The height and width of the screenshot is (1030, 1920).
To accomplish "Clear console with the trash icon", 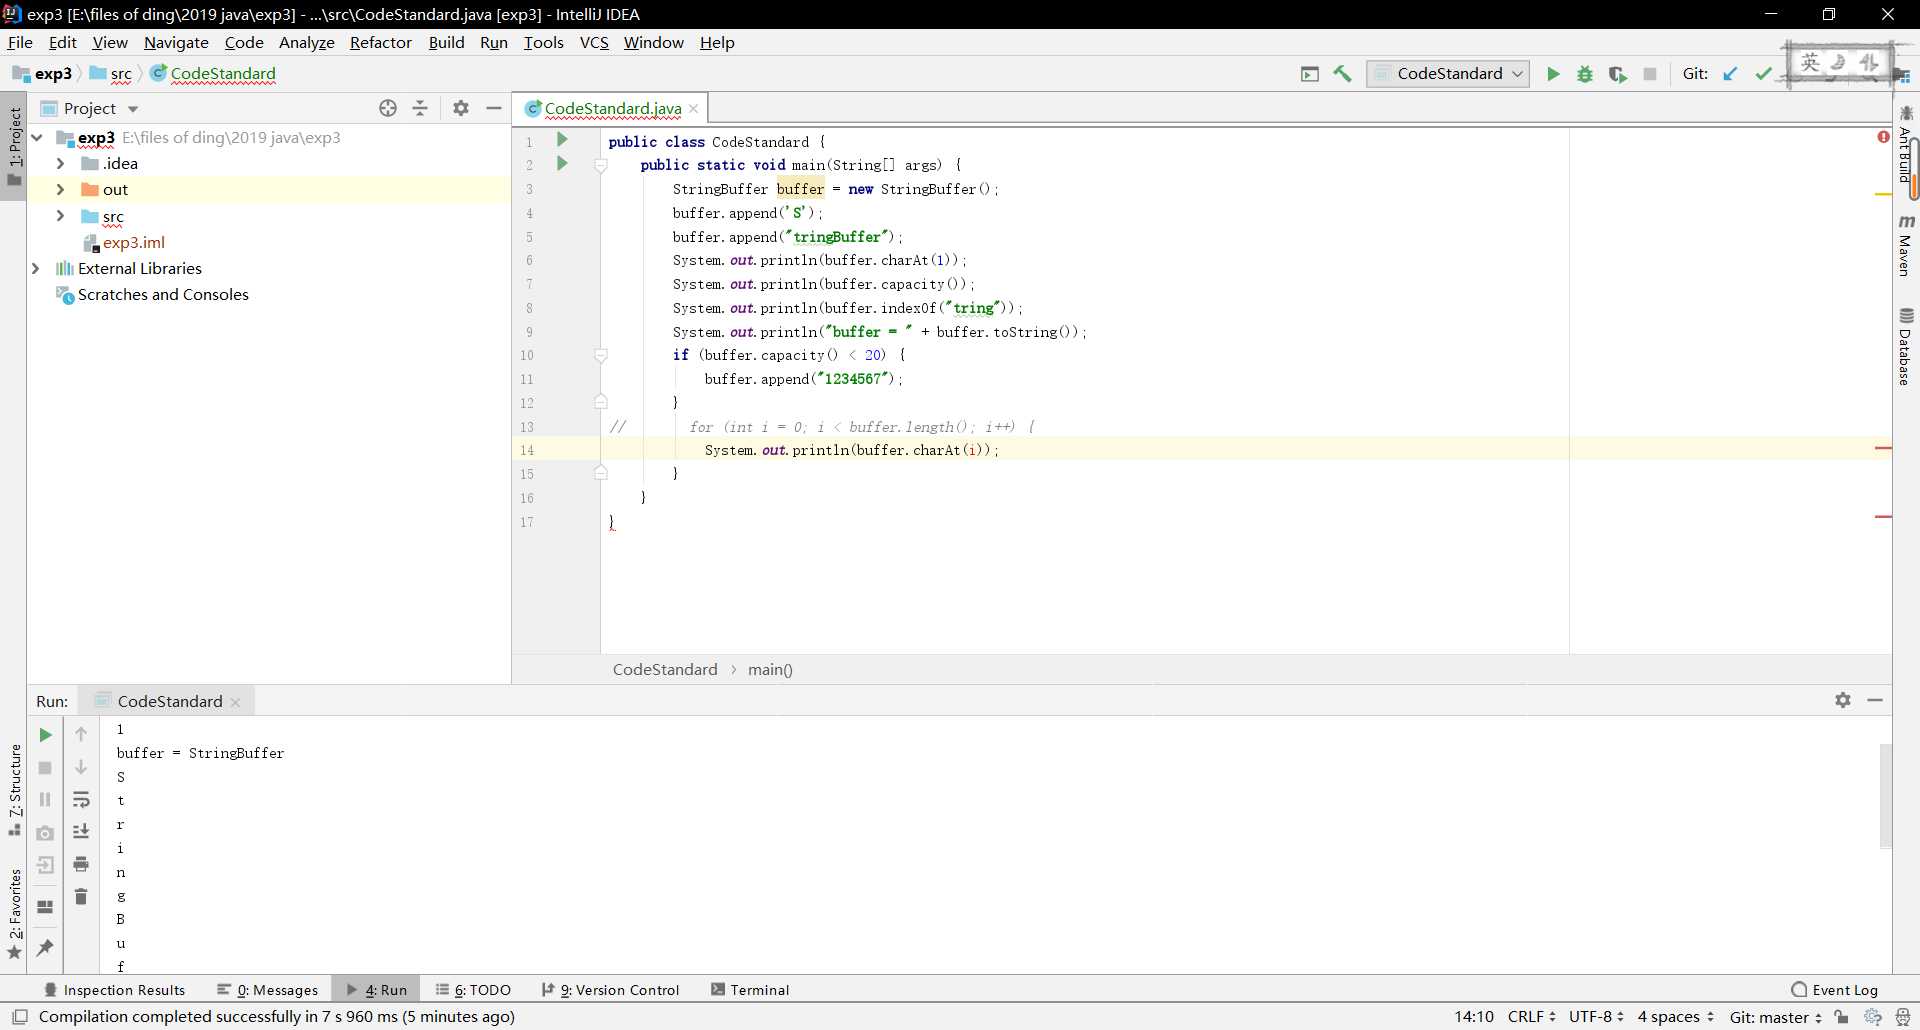I will pos(81,897).
